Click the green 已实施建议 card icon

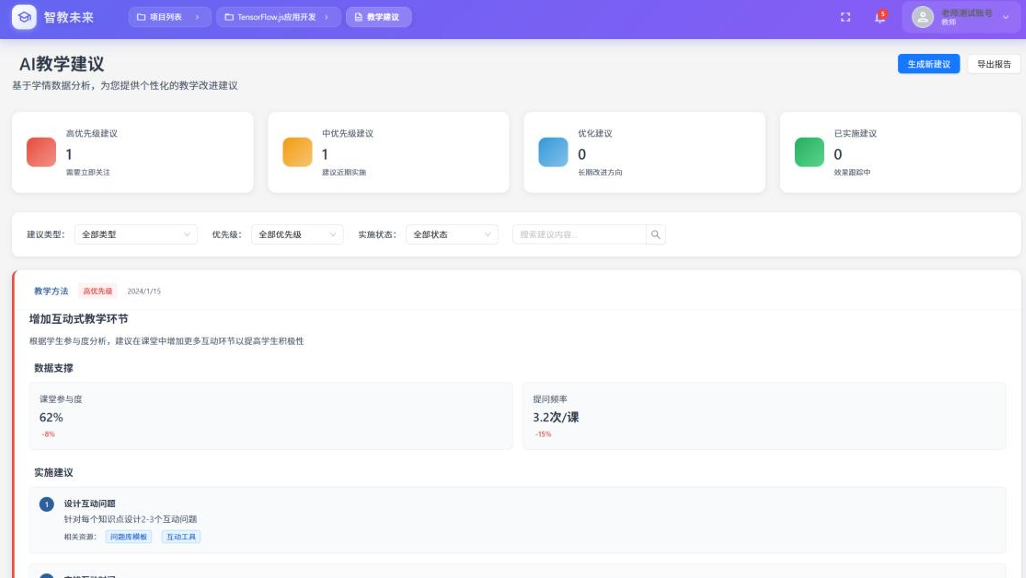[x=809, y=152]
